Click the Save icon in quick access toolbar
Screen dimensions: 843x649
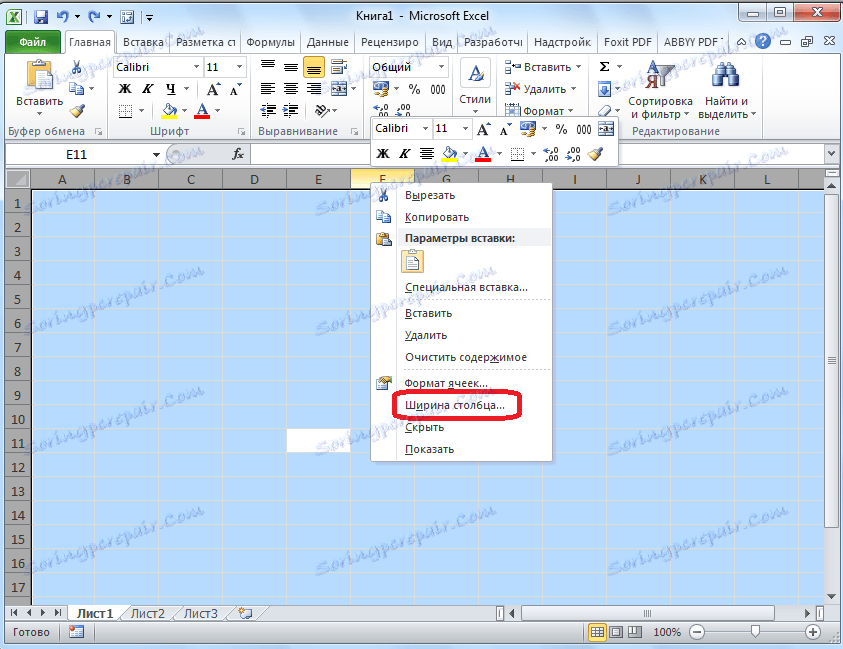click(x=41, y=17)
